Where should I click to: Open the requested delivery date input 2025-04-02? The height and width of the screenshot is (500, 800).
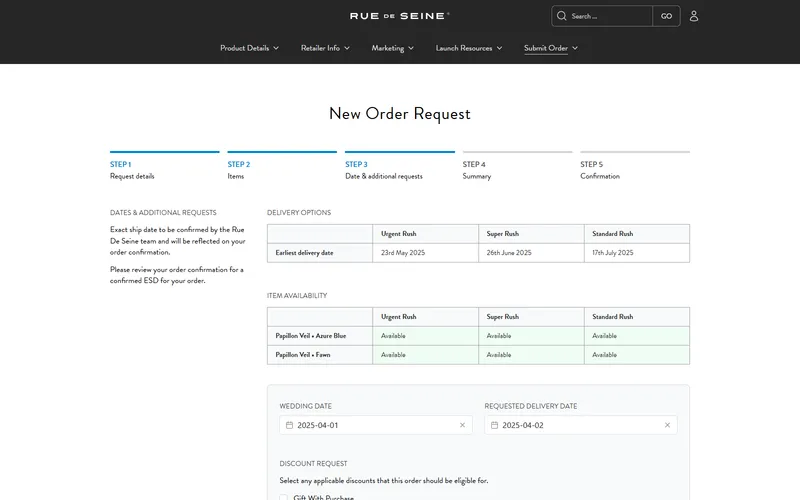pyautogui.click(x=581, y=425)
